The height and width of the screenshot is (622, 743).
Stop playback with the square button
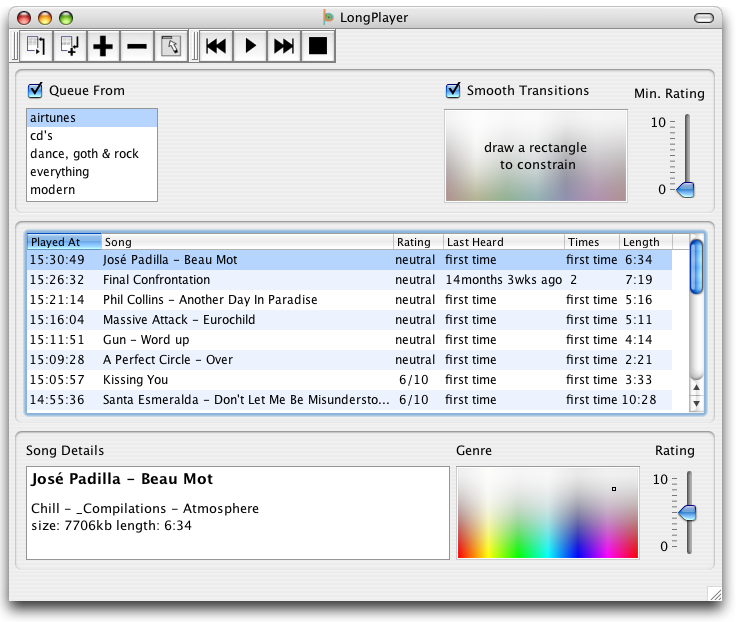tap(317, 46)
